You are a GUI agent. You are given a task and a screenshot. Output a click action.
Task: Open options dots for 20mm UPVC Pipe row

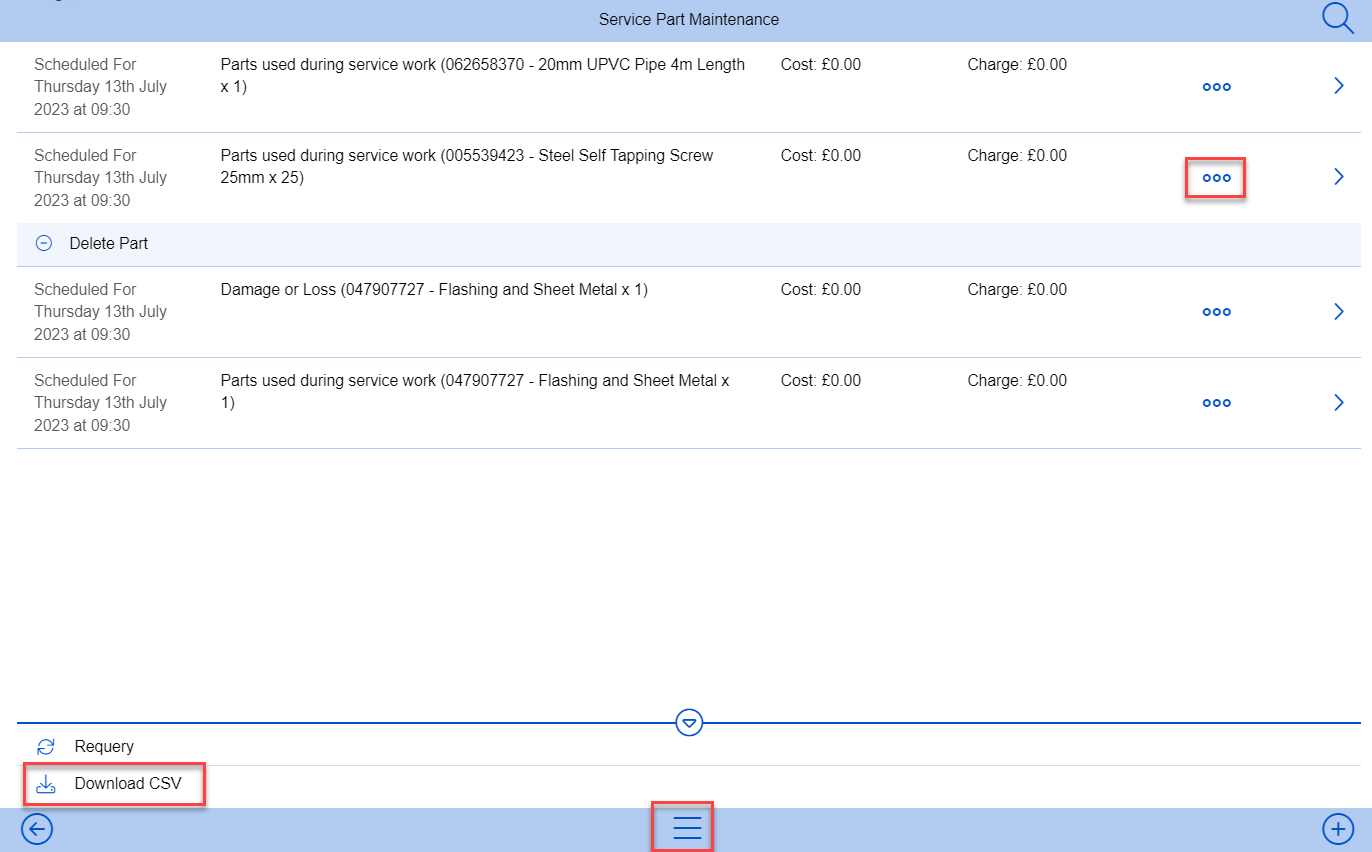(x=1216, y=87)
